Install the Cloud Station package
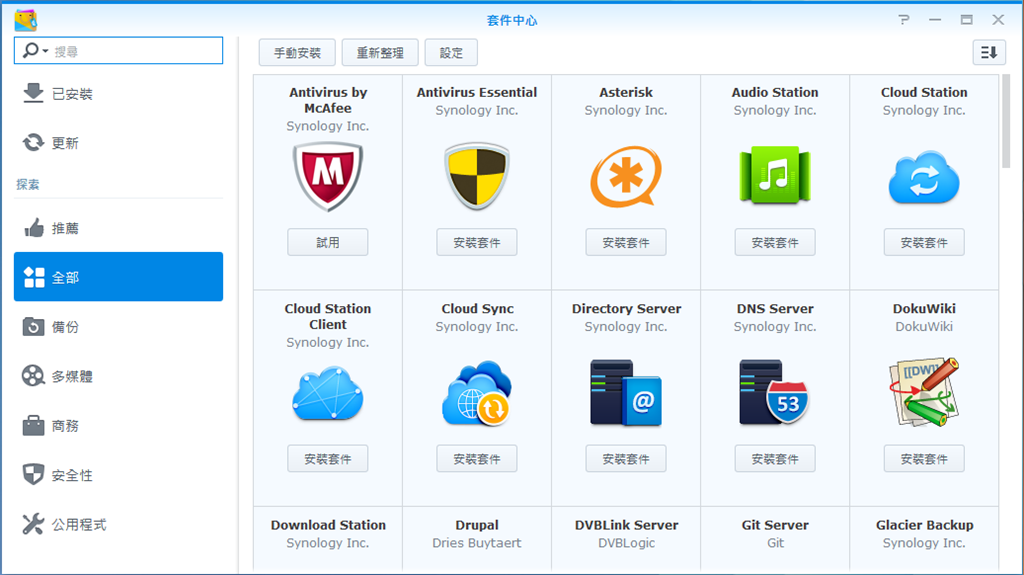The image size is (1024, 575). 923,242
